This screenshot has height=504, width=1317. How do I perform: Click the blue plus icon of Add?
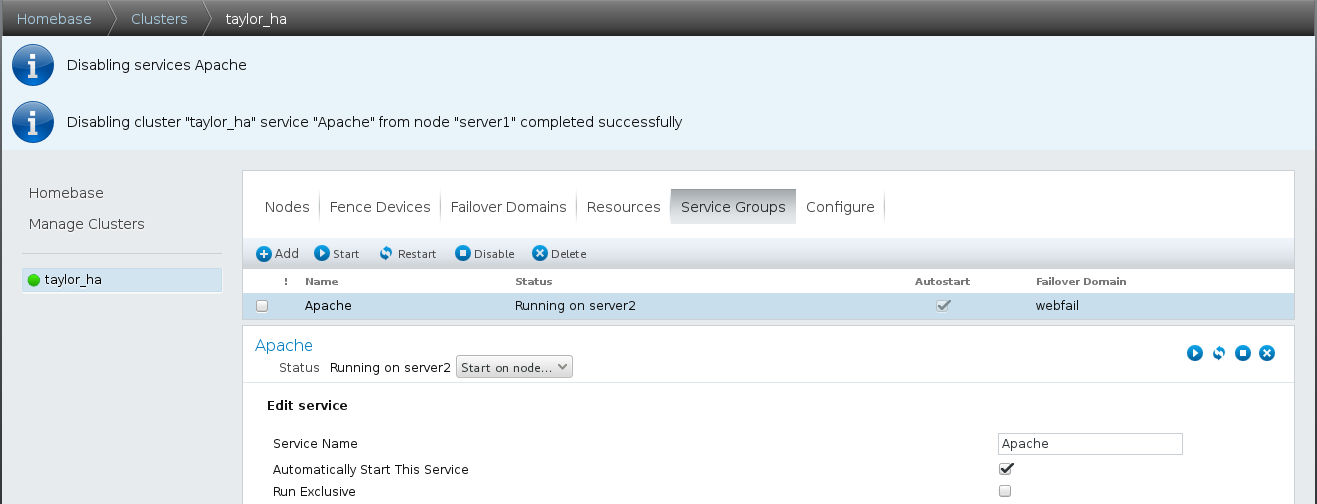264,254
